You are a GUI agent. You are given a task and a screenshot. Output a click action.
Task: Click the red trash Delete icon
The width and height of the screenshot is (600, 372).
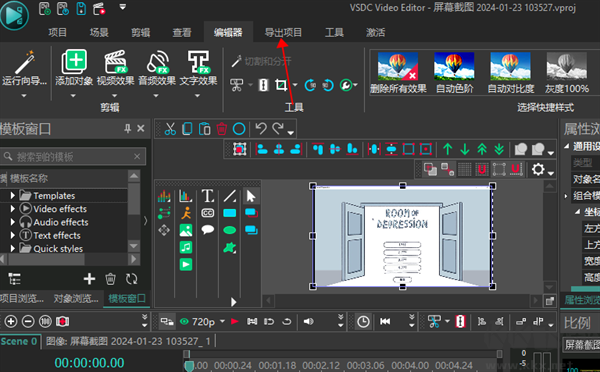point(222,129)
